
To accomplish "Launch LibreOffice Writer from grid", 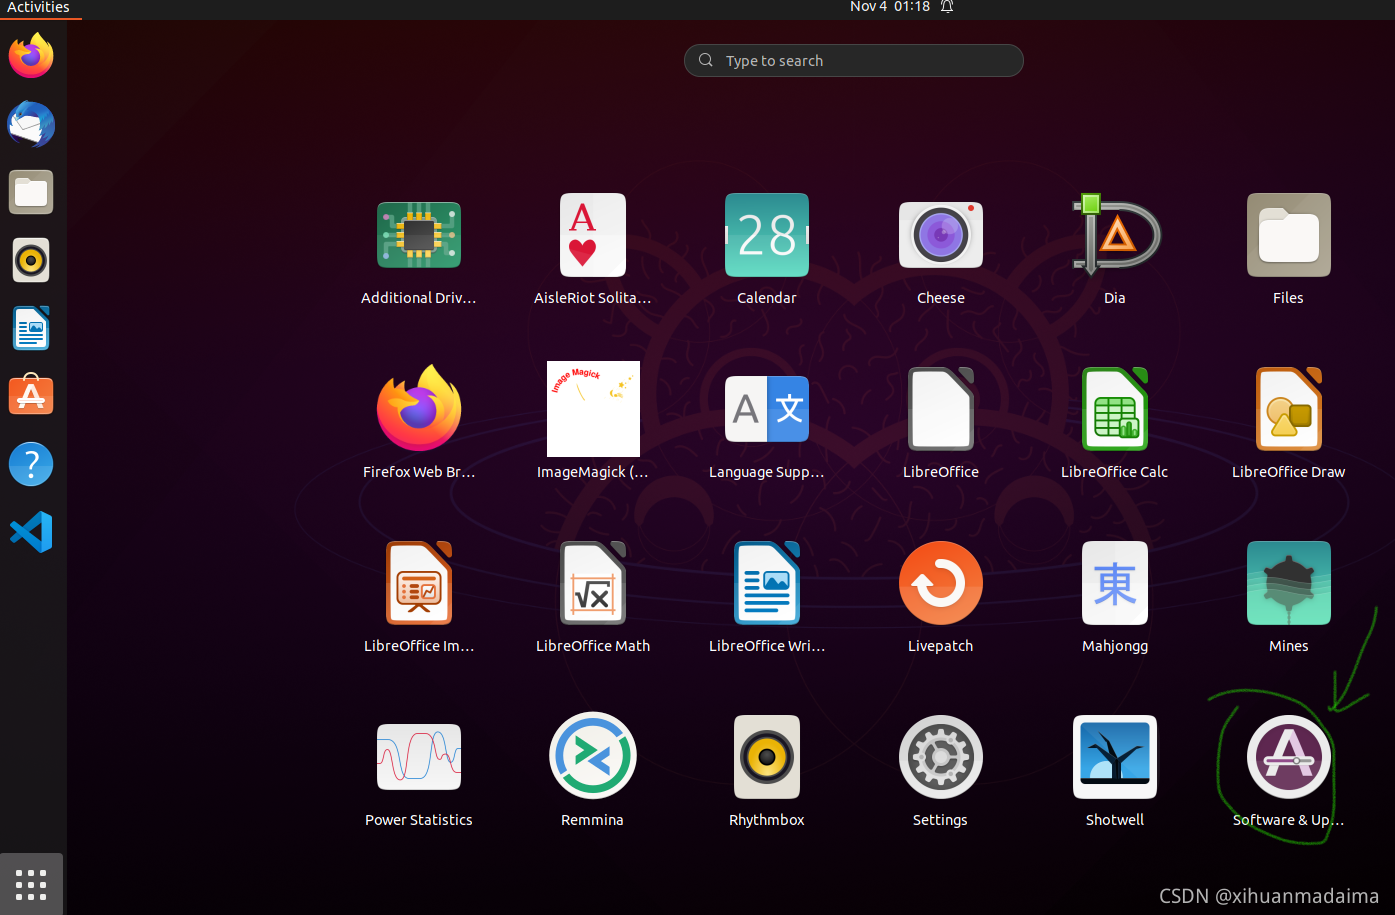I will point(767,583).
